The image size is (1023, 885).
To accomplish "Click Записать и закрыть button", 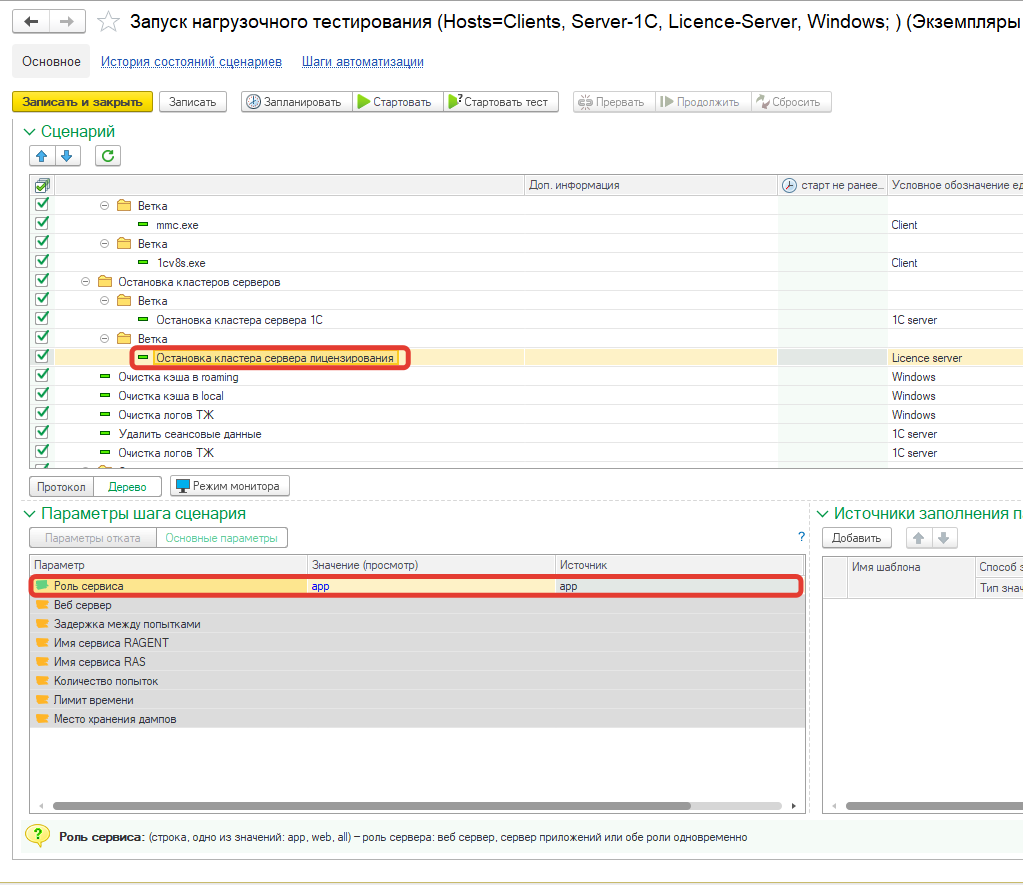I will pos(82,102).
